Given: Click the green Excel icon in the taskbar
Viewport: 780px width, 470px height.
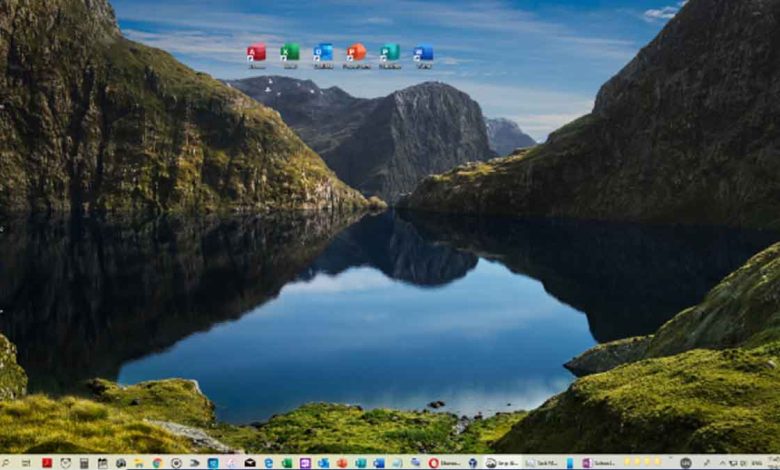Looking at the screenshot, I should coord(286,463).
